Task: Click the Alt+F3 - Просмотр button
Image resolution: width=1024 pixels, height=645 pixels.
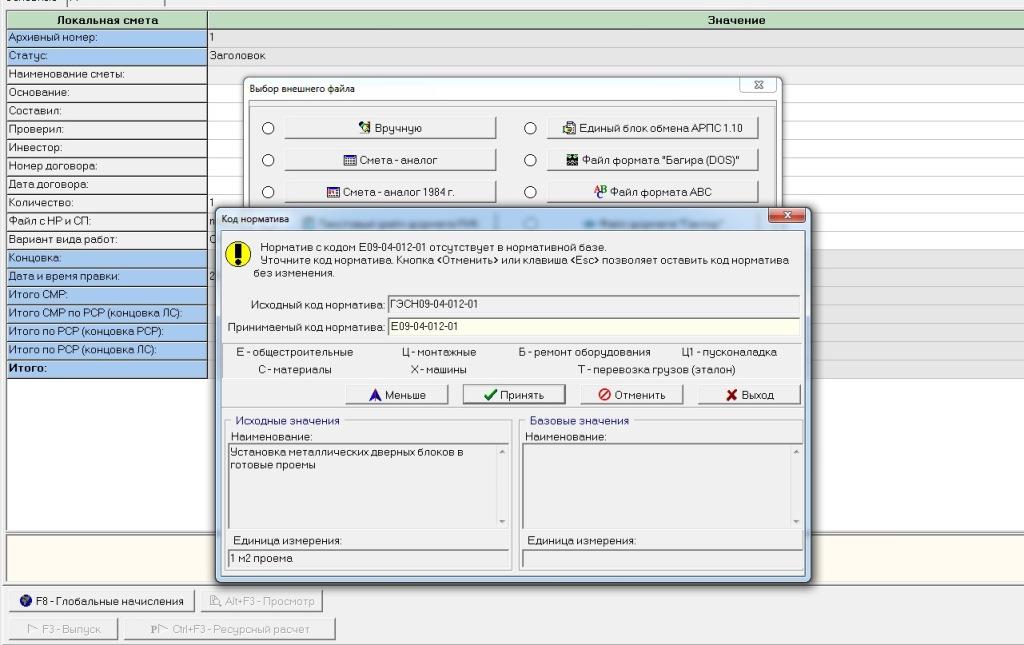Action: [x=261, y=601]
